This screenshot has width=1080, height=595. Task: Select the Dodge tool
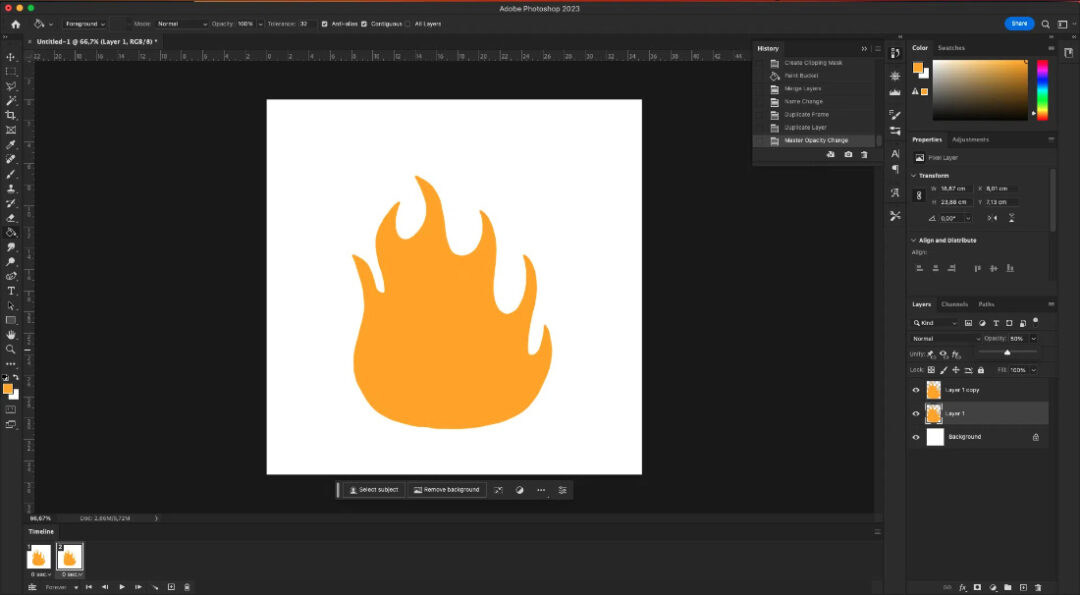click(x=10, y=262)
